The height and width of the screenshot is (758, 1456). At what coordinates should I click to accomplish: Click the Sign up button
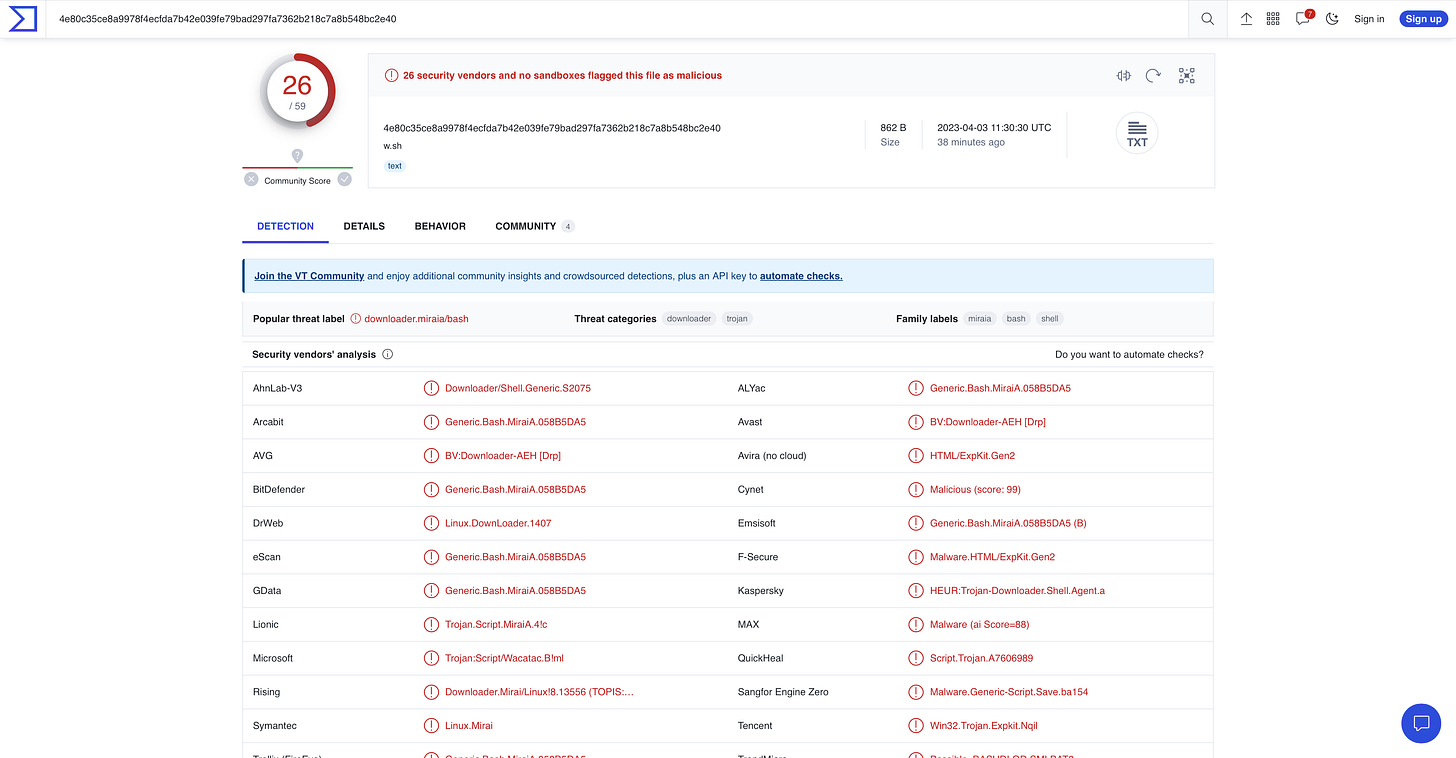point(1422,19)
